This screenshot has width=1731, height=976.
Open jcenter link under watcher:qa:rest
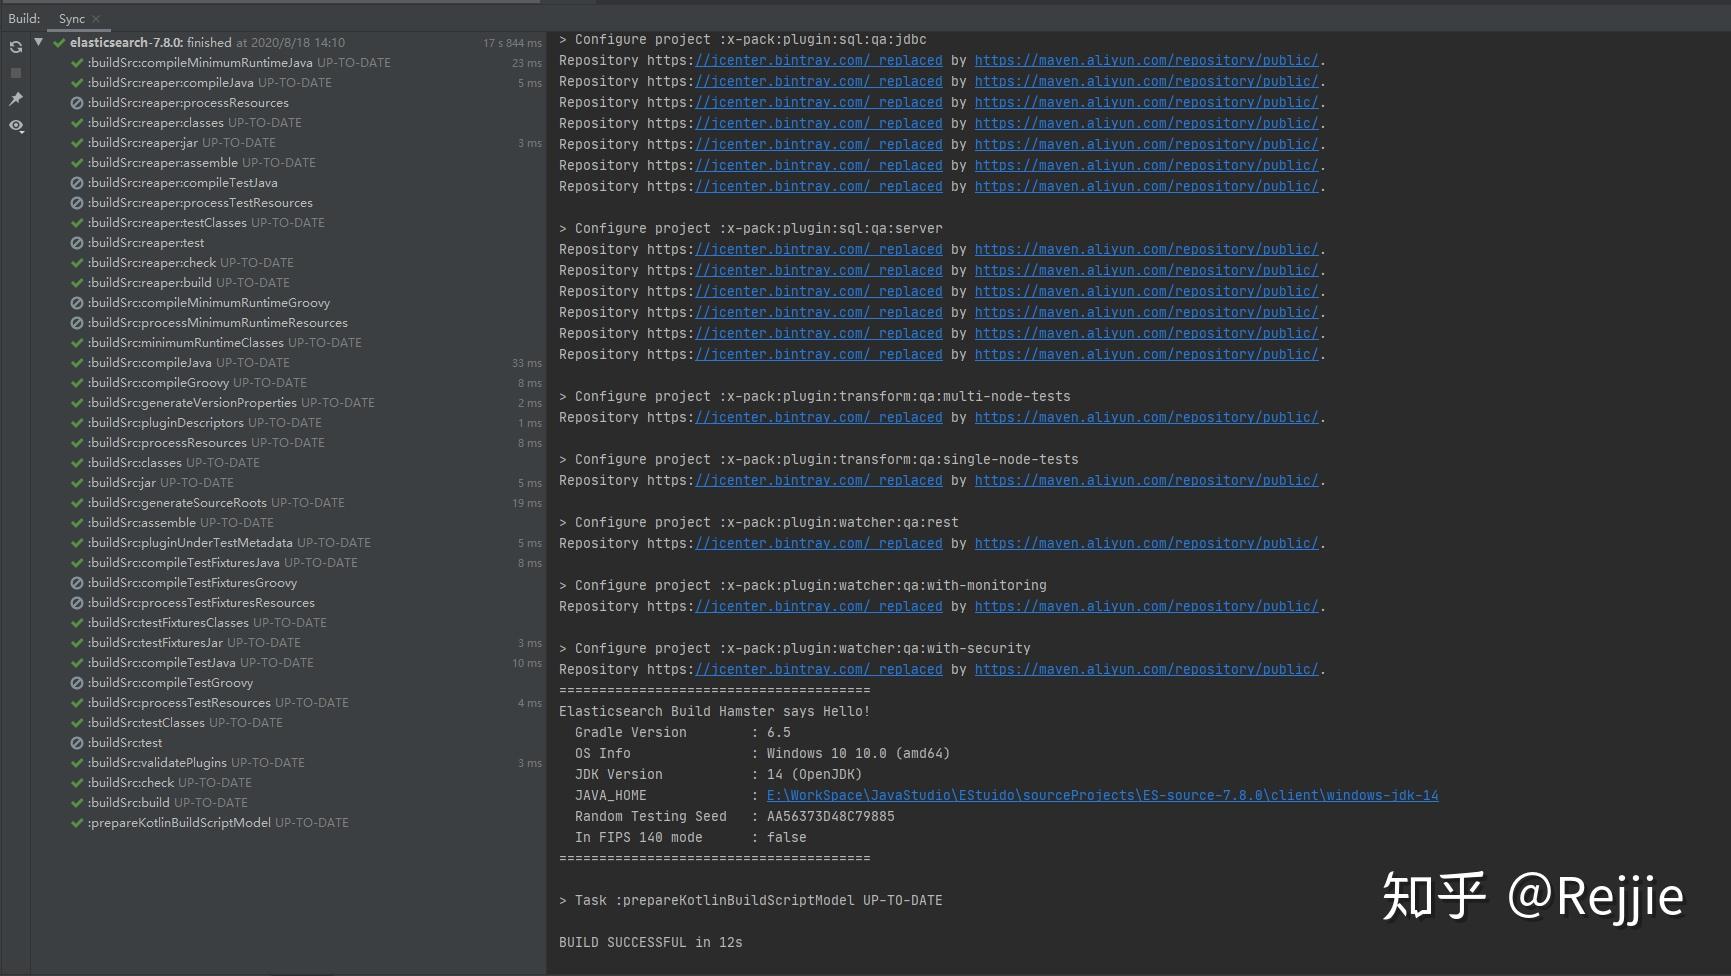tap(818, 543)
